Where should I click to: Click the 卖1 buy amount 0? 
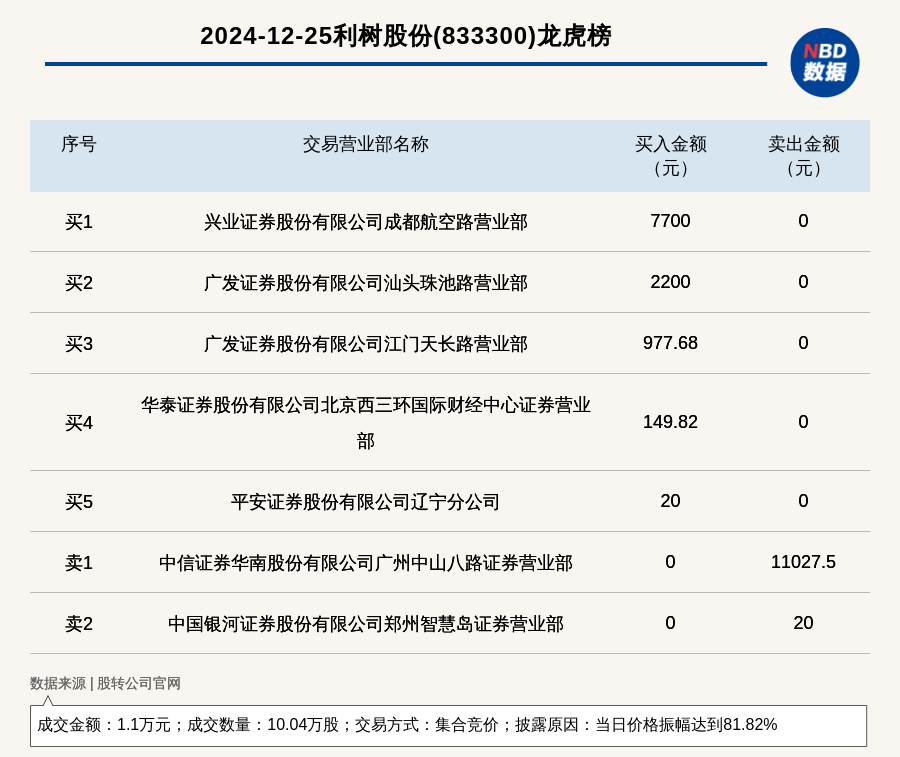tap(670, 562)
